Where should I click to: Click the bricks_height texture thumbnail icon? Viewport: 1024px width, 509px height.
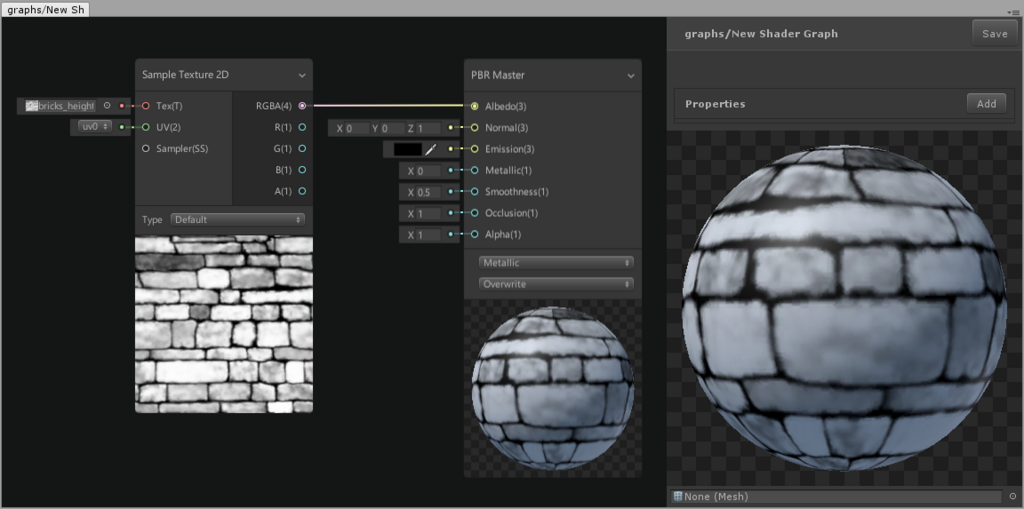[x=31, y=106]
